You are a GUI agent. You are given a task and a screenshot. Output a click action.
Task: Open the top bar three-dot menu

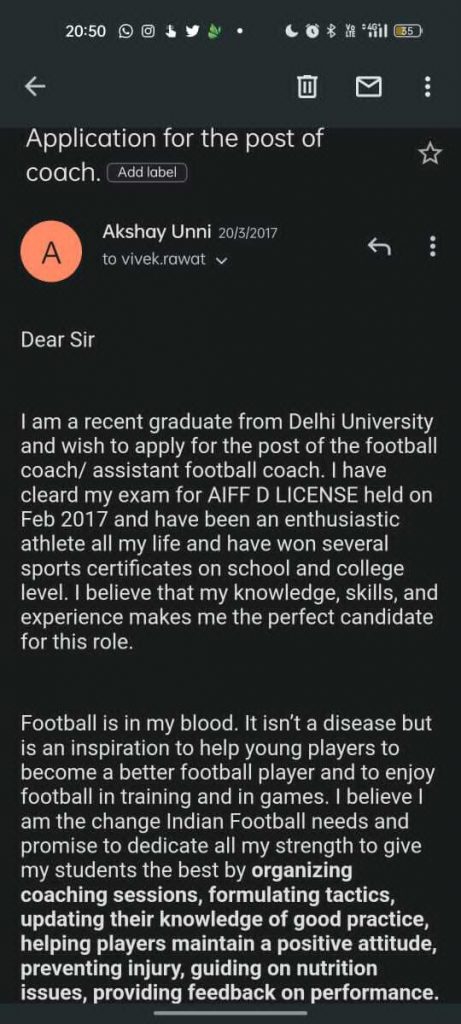(x=428, y=86)
